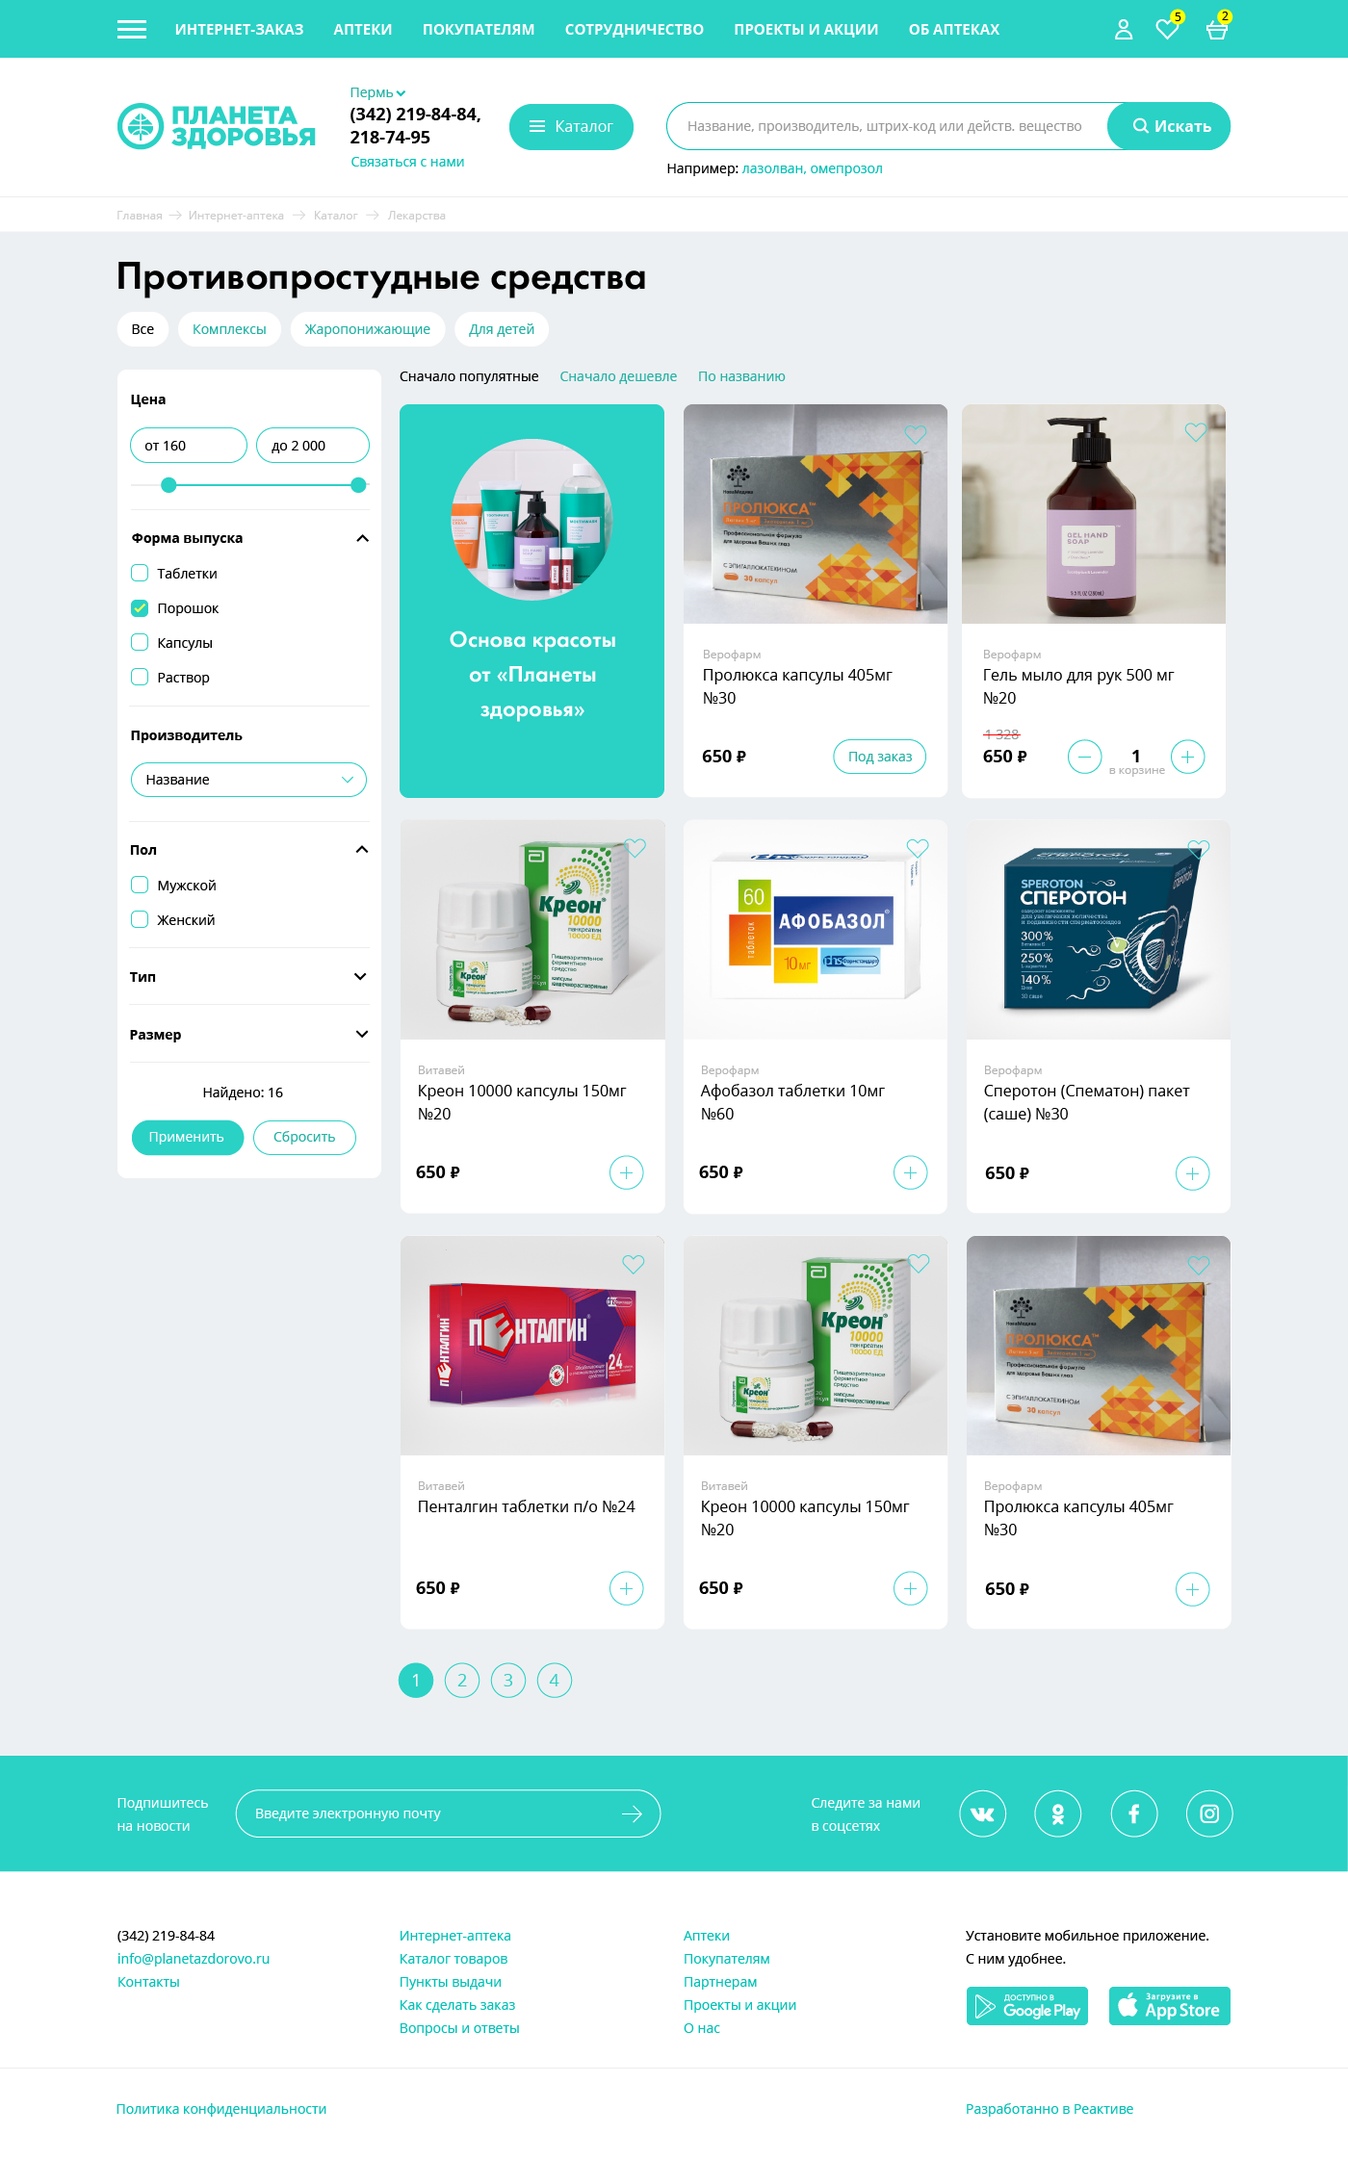Check the Женский gender checkbox
The height and width of the screenshot is (2160, 1348).
(140, 919)
